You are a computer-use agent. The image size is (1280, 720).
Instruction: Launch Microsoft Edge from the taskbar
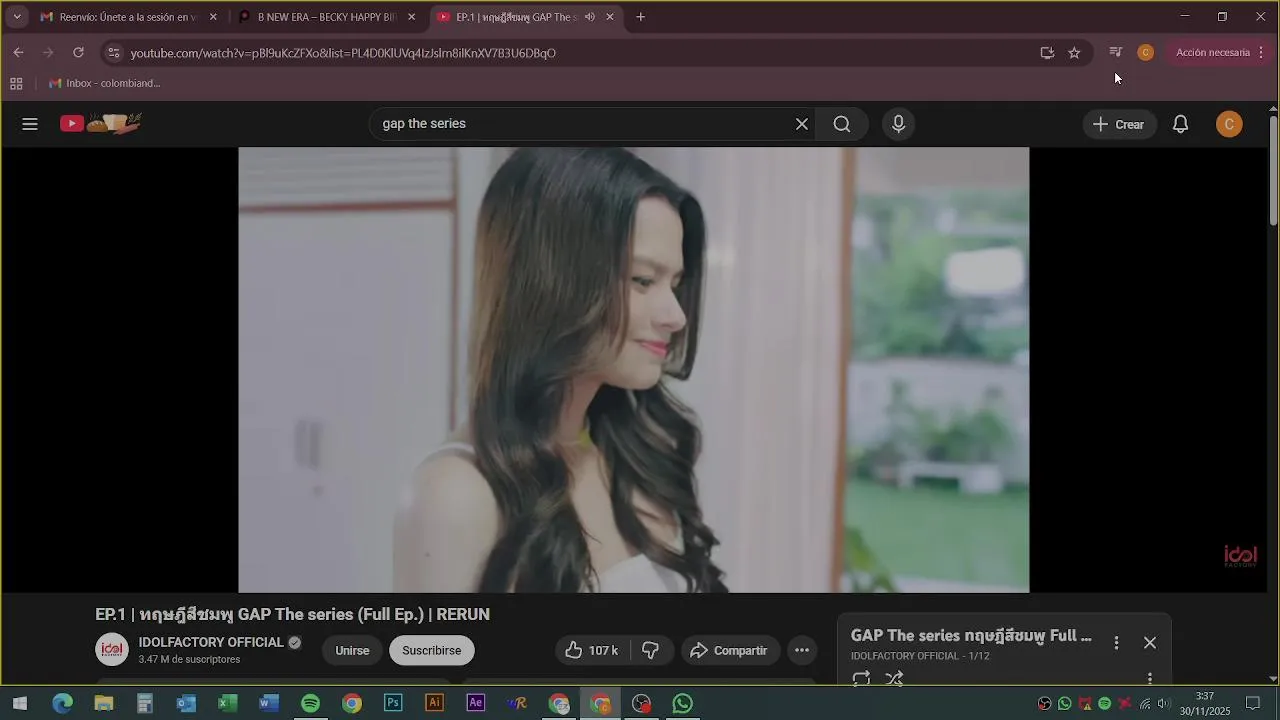(62, 704)
